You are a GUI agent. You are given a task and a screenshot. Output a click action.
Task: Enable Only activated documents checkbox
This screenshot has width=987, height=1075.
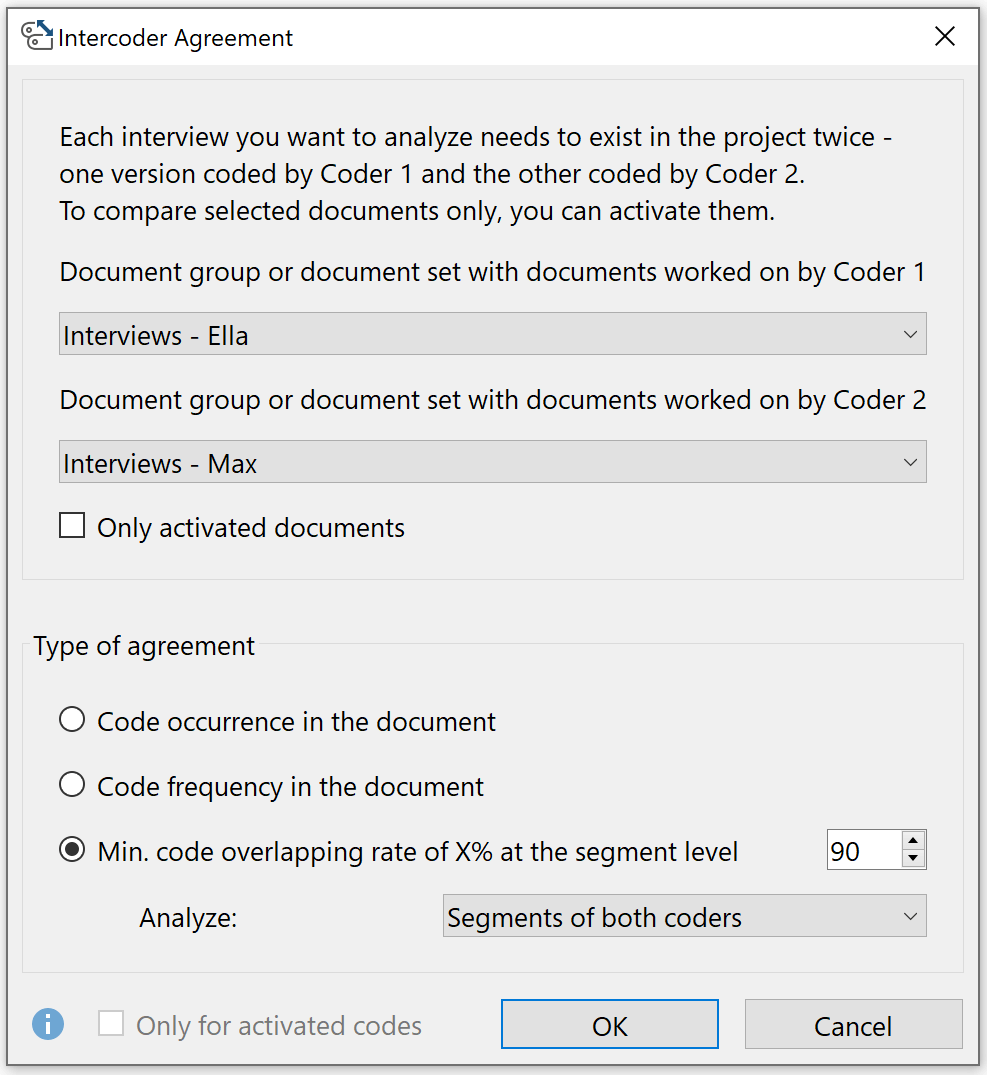pos(72,526)
